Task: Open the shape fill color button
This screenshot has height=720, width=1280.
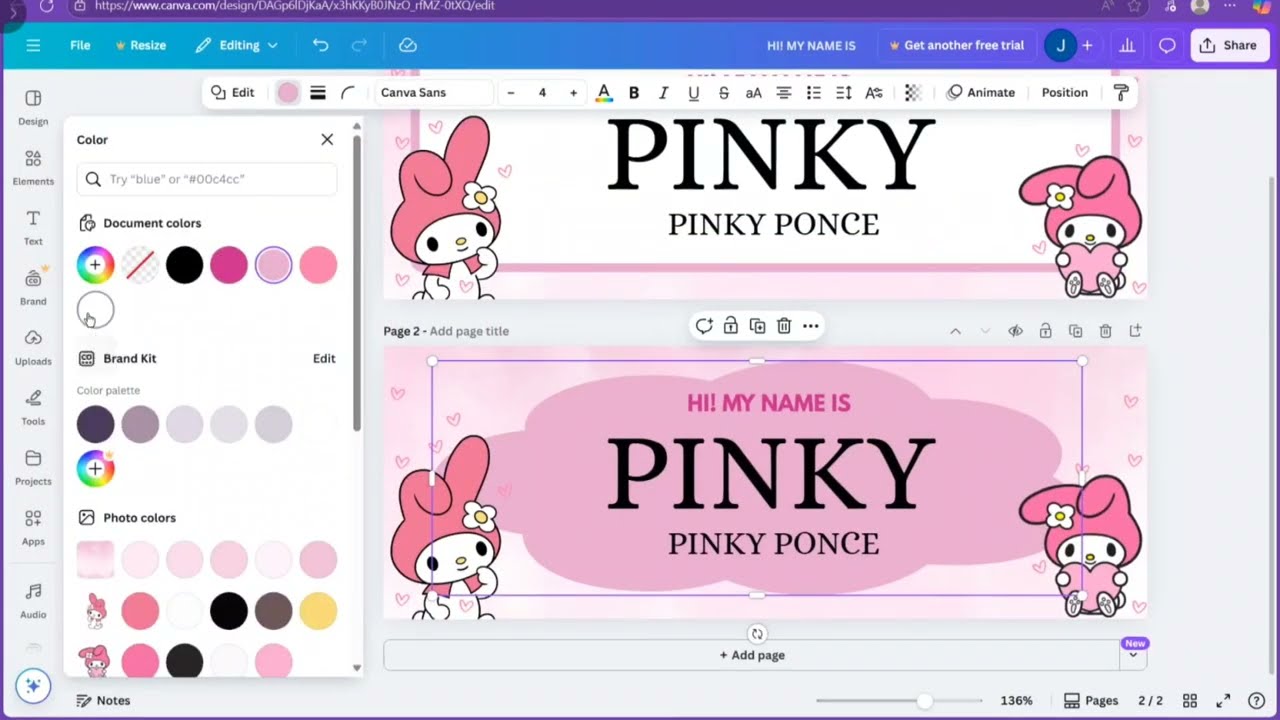Action: tap(288, 92)
